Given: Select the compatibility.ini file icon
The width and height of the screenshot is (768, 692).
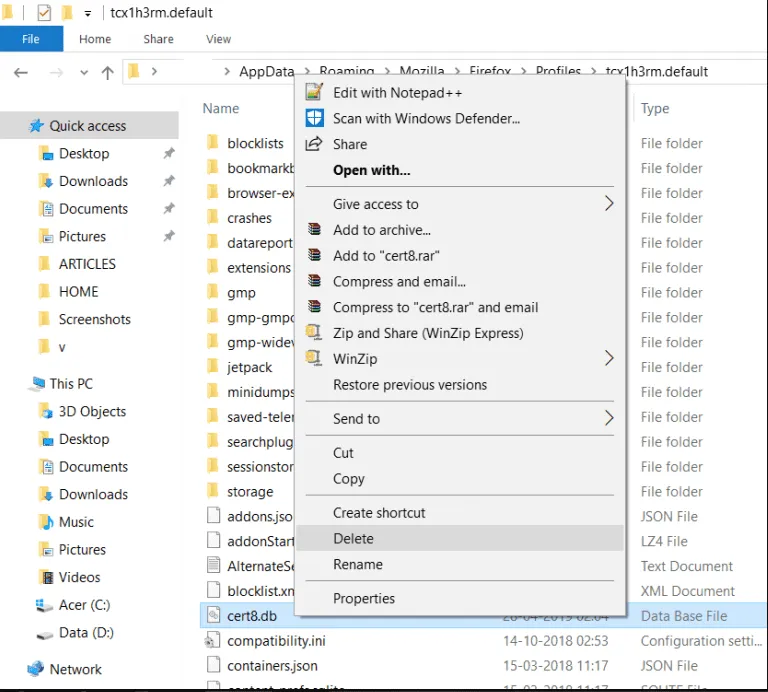Looking at the screenshot, I should [x=213, y=640].
